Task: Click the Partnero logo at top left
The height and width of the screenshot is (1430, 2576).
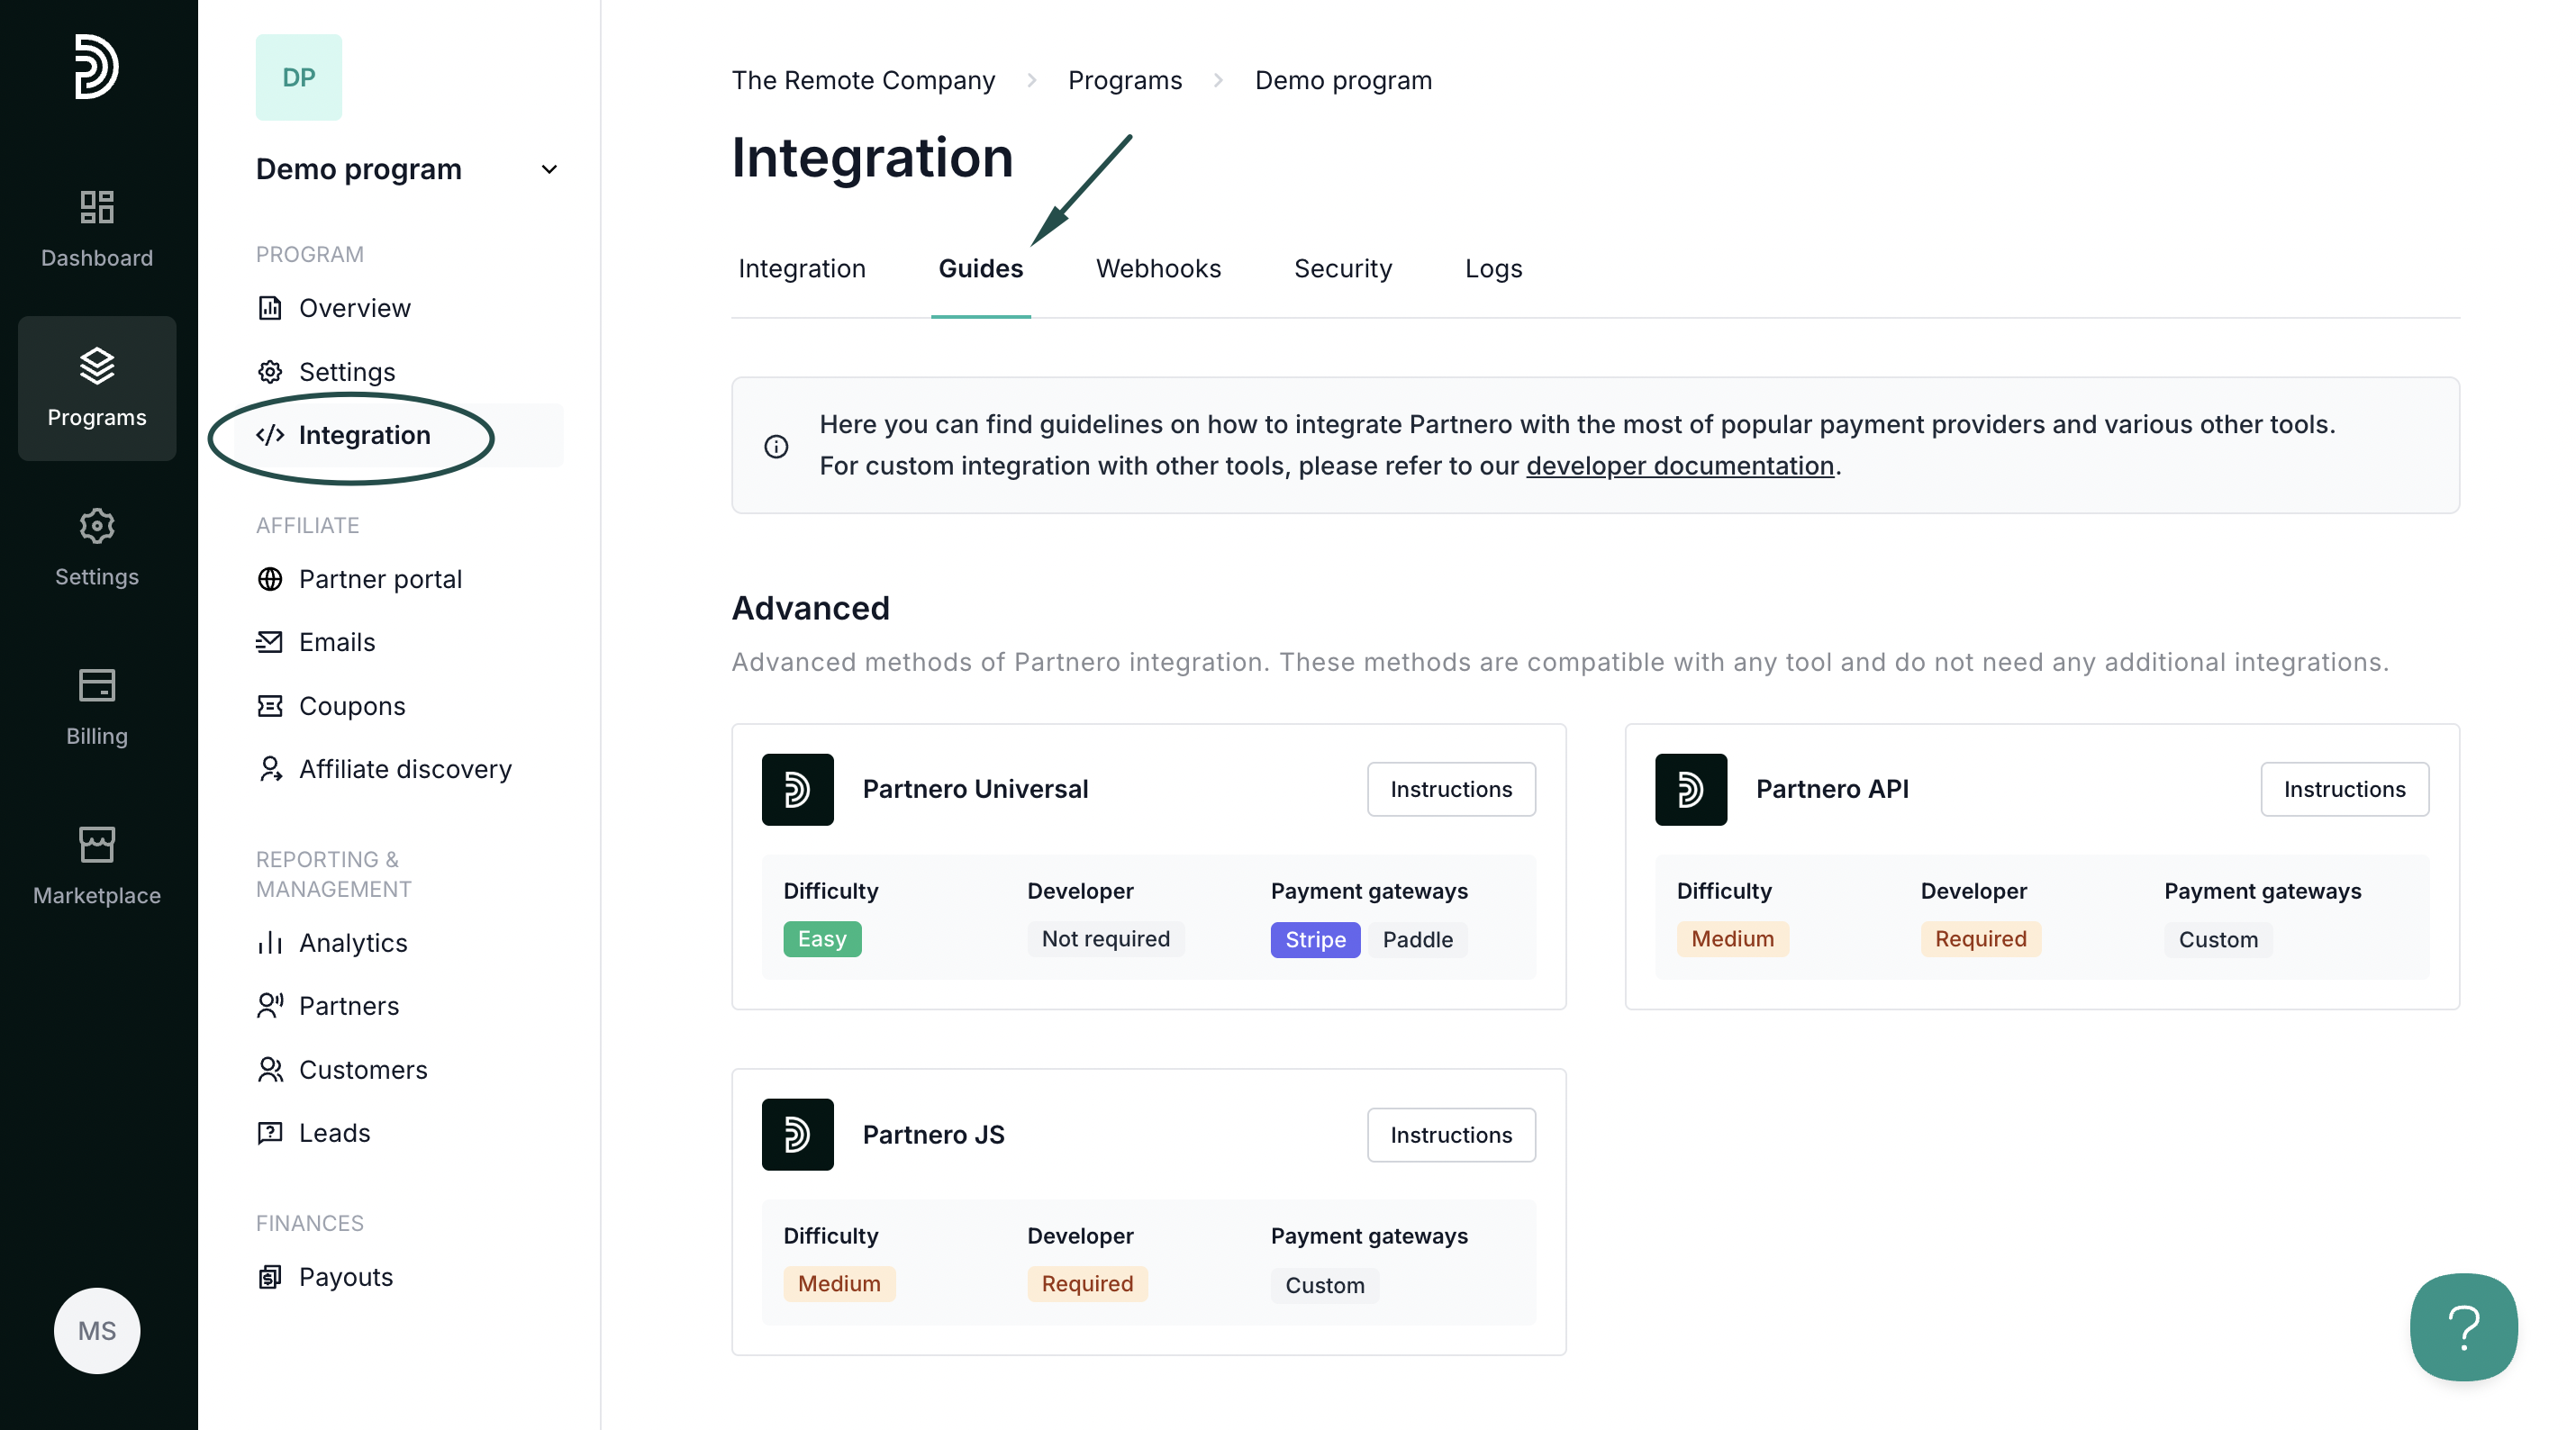Action: pos(96,66)
